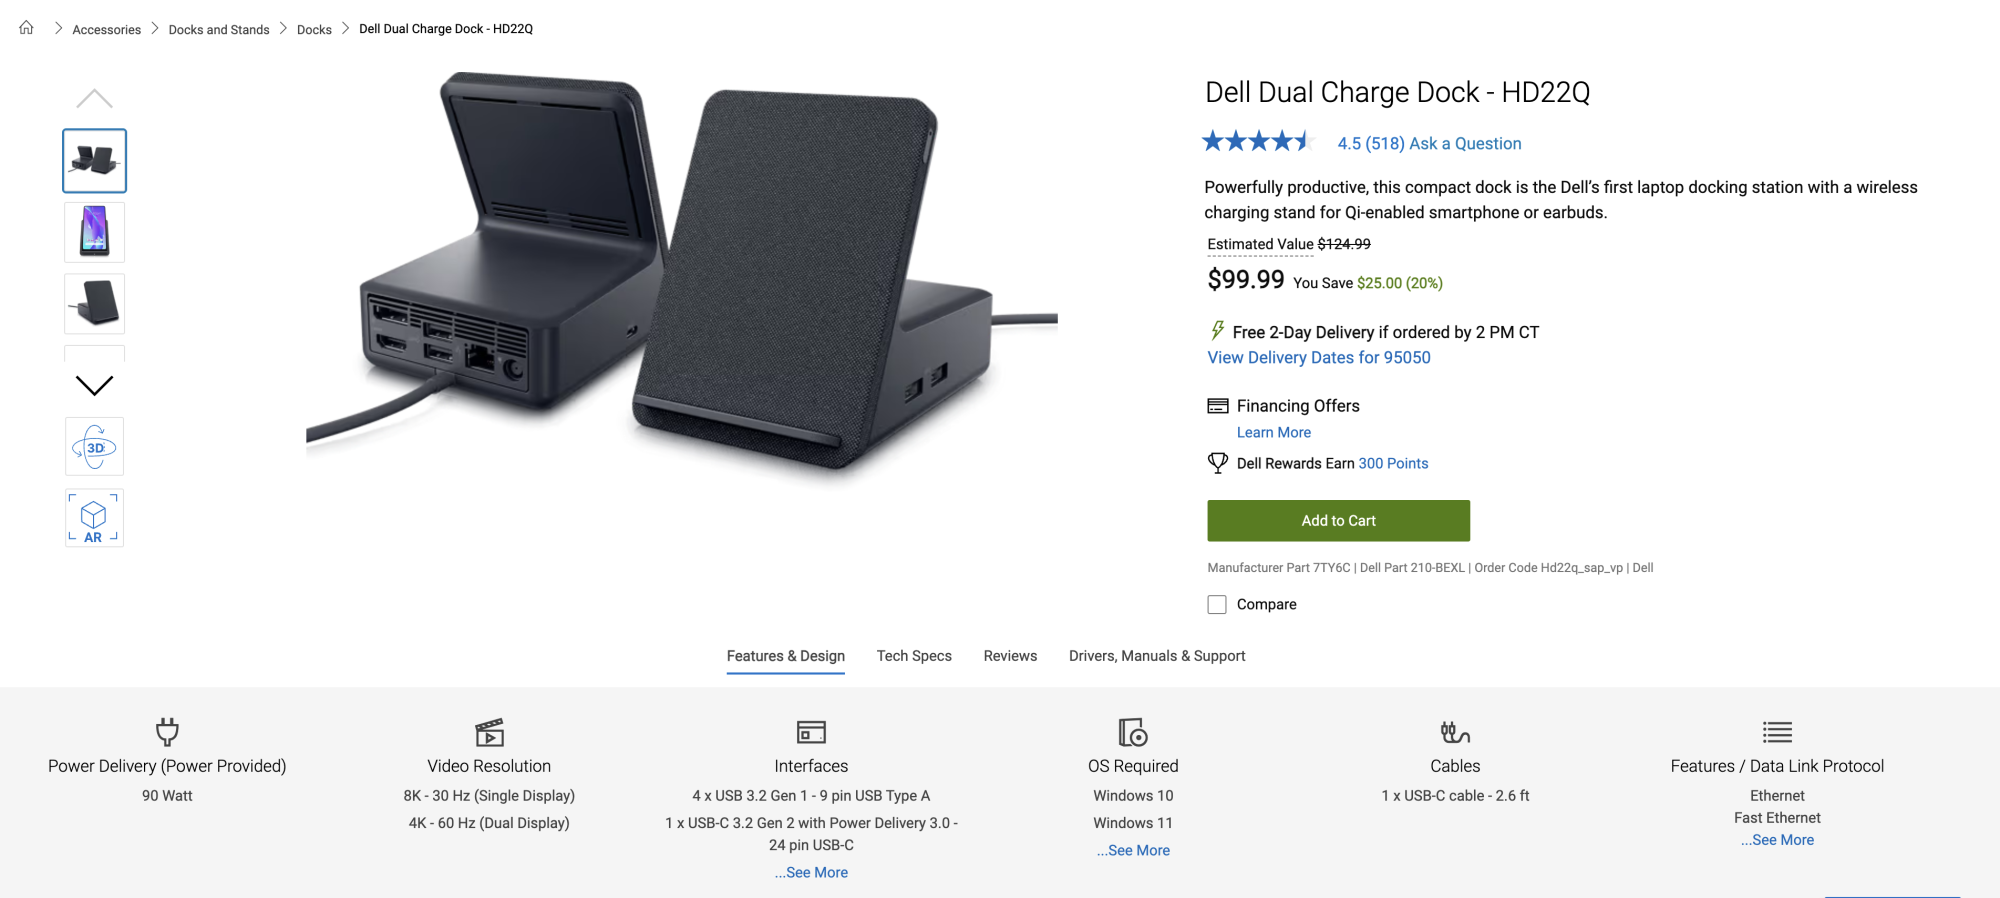2000x898 pixels.
Task: Click the Video Resolution icon
Action: click(489, 732)
